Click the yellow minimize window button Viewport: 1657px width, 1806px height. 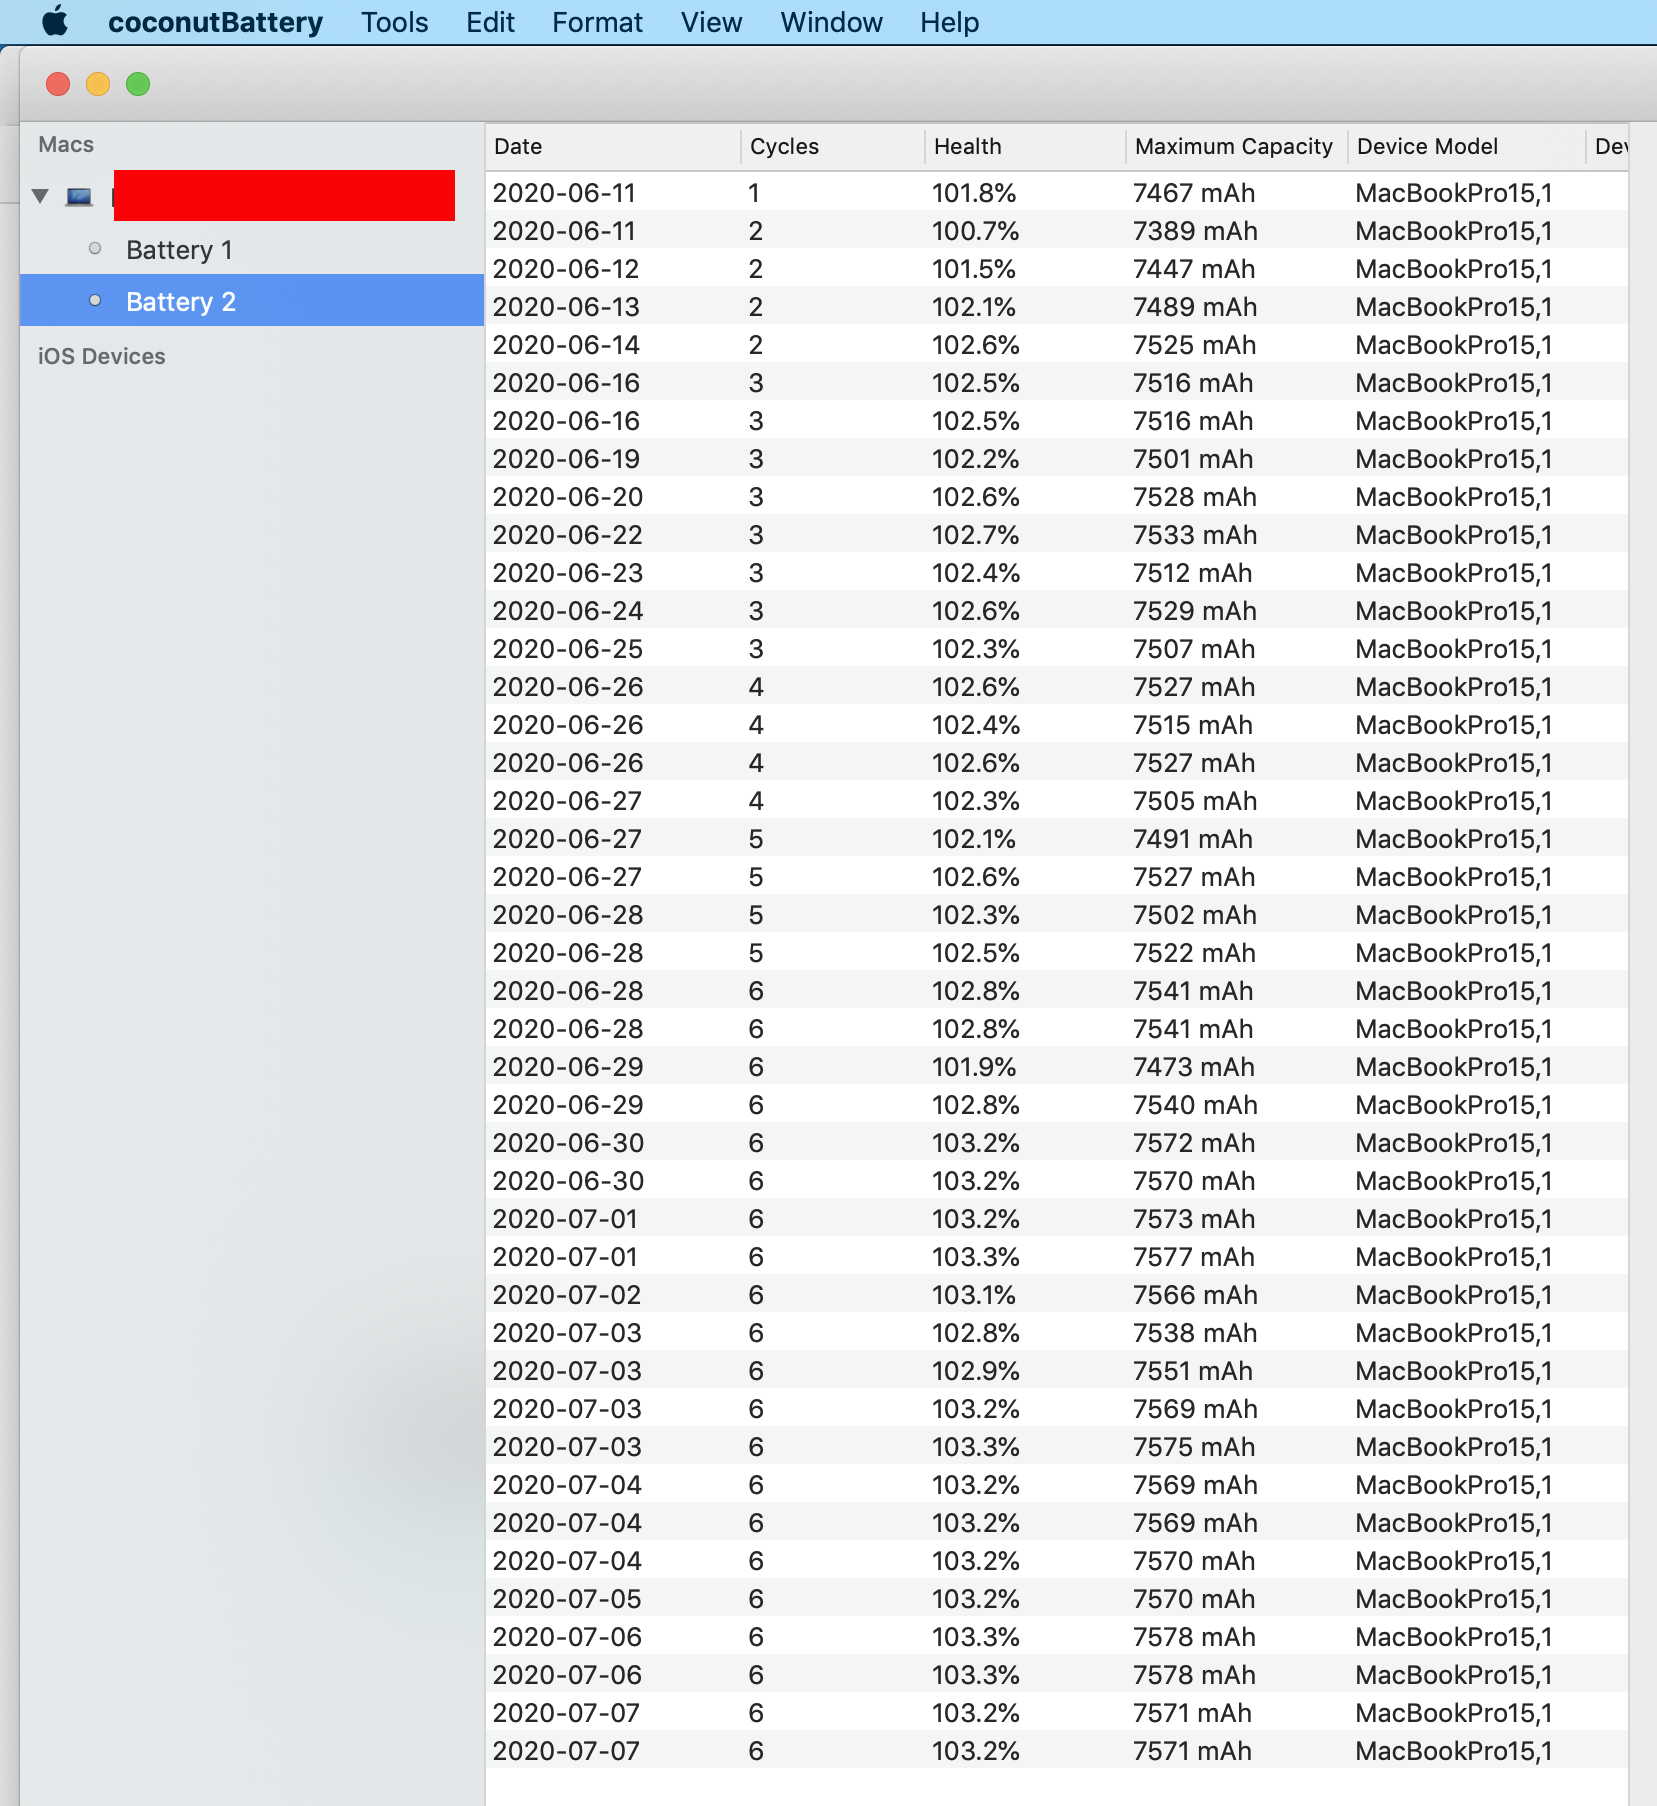[98, 84]
